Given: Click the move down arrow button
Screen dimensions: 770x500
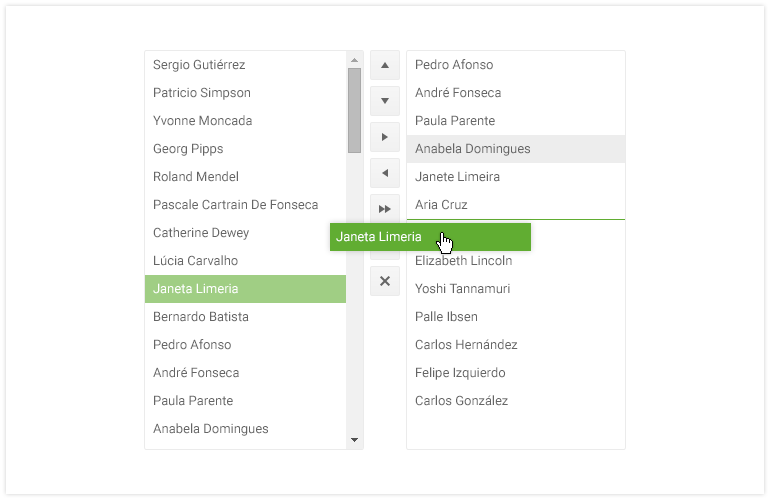Looking at the screenshot, I should pyautogui.click(x=385, y=101).
